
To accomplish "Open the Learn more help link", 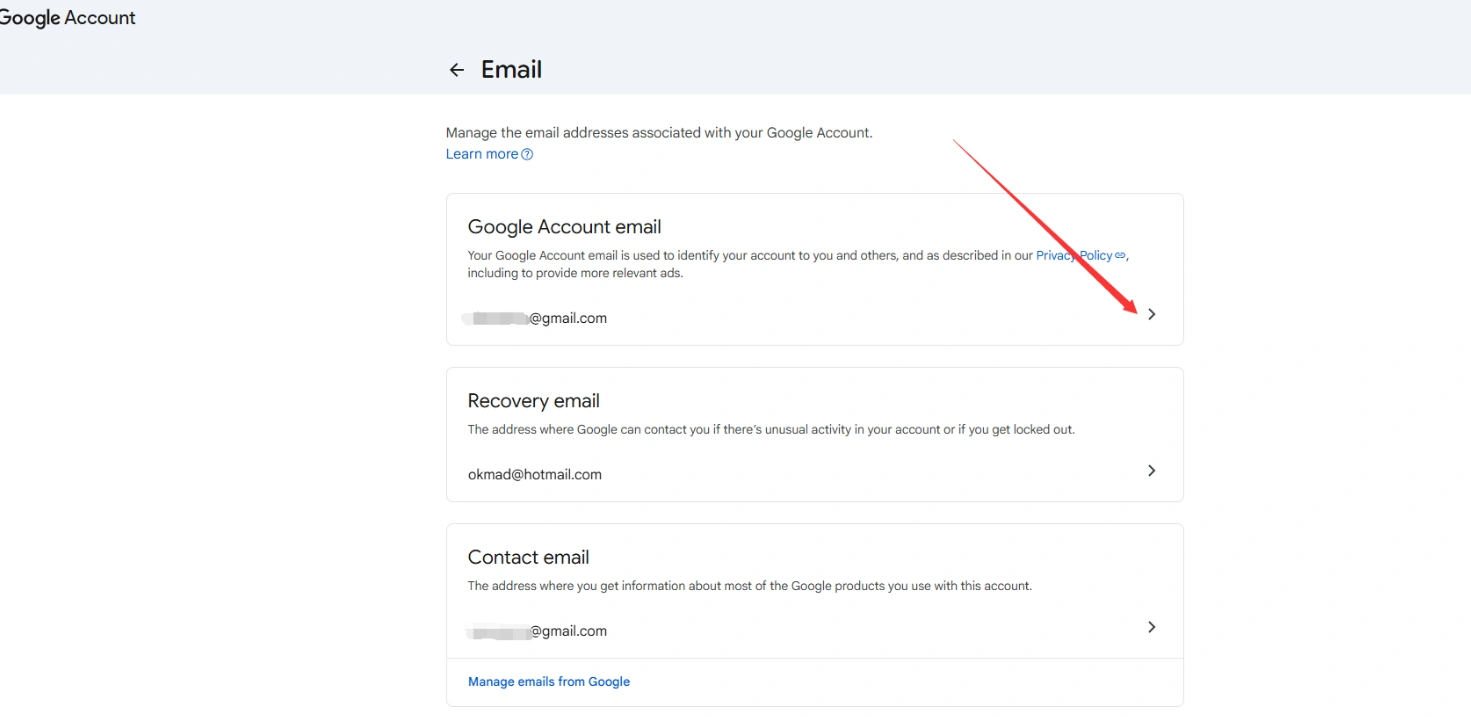I will [489, 154].
